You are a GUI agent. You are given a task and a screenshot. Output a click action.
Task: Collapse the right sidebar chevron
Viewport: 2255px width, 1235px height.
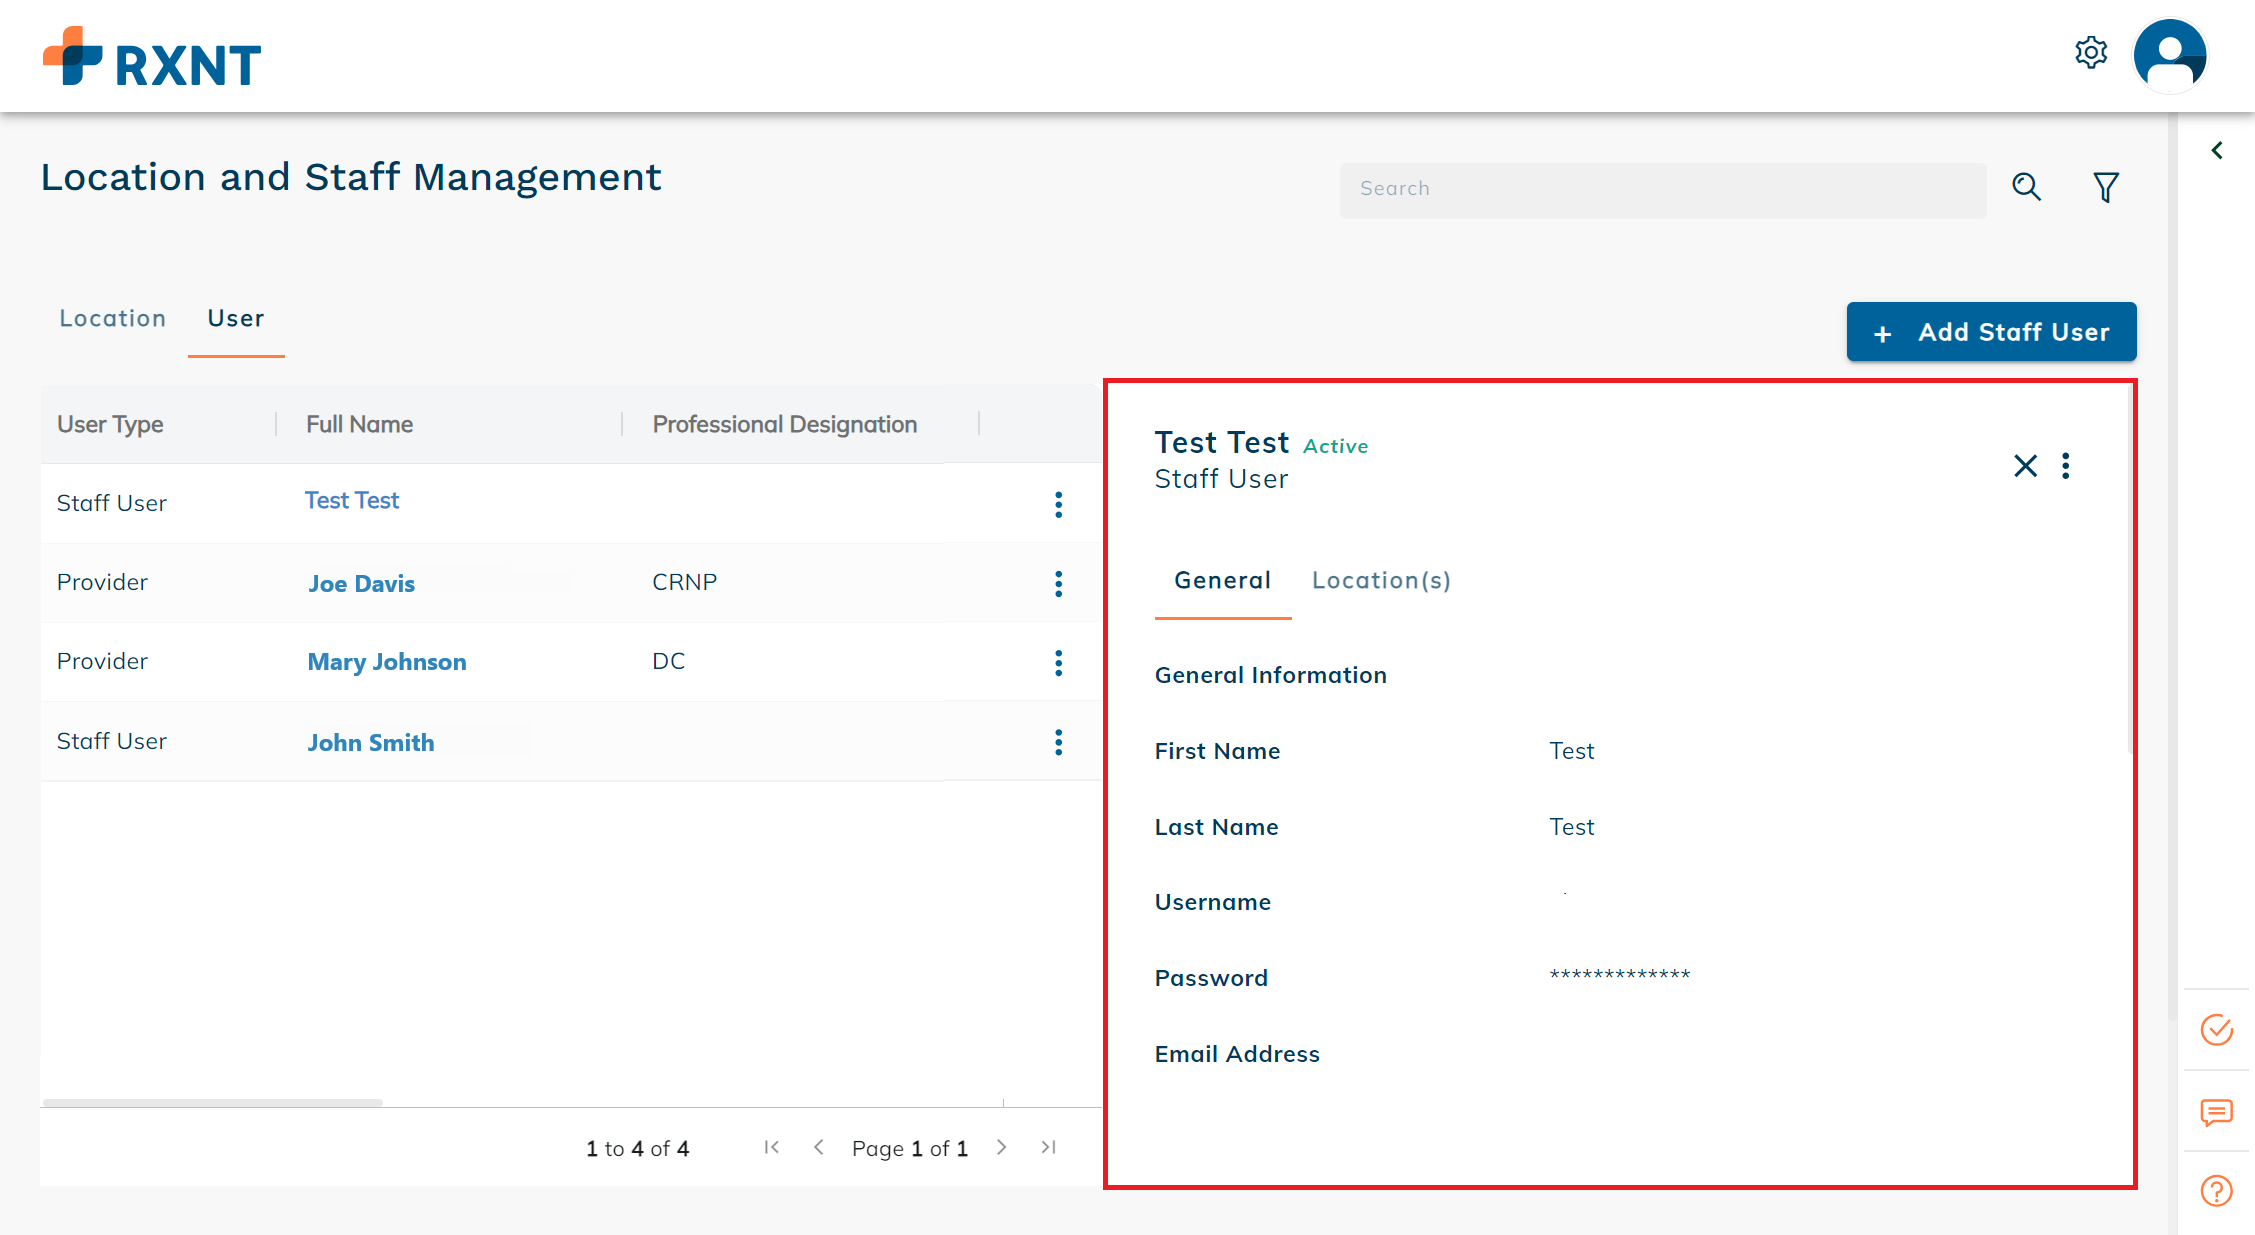(2217, 150)
